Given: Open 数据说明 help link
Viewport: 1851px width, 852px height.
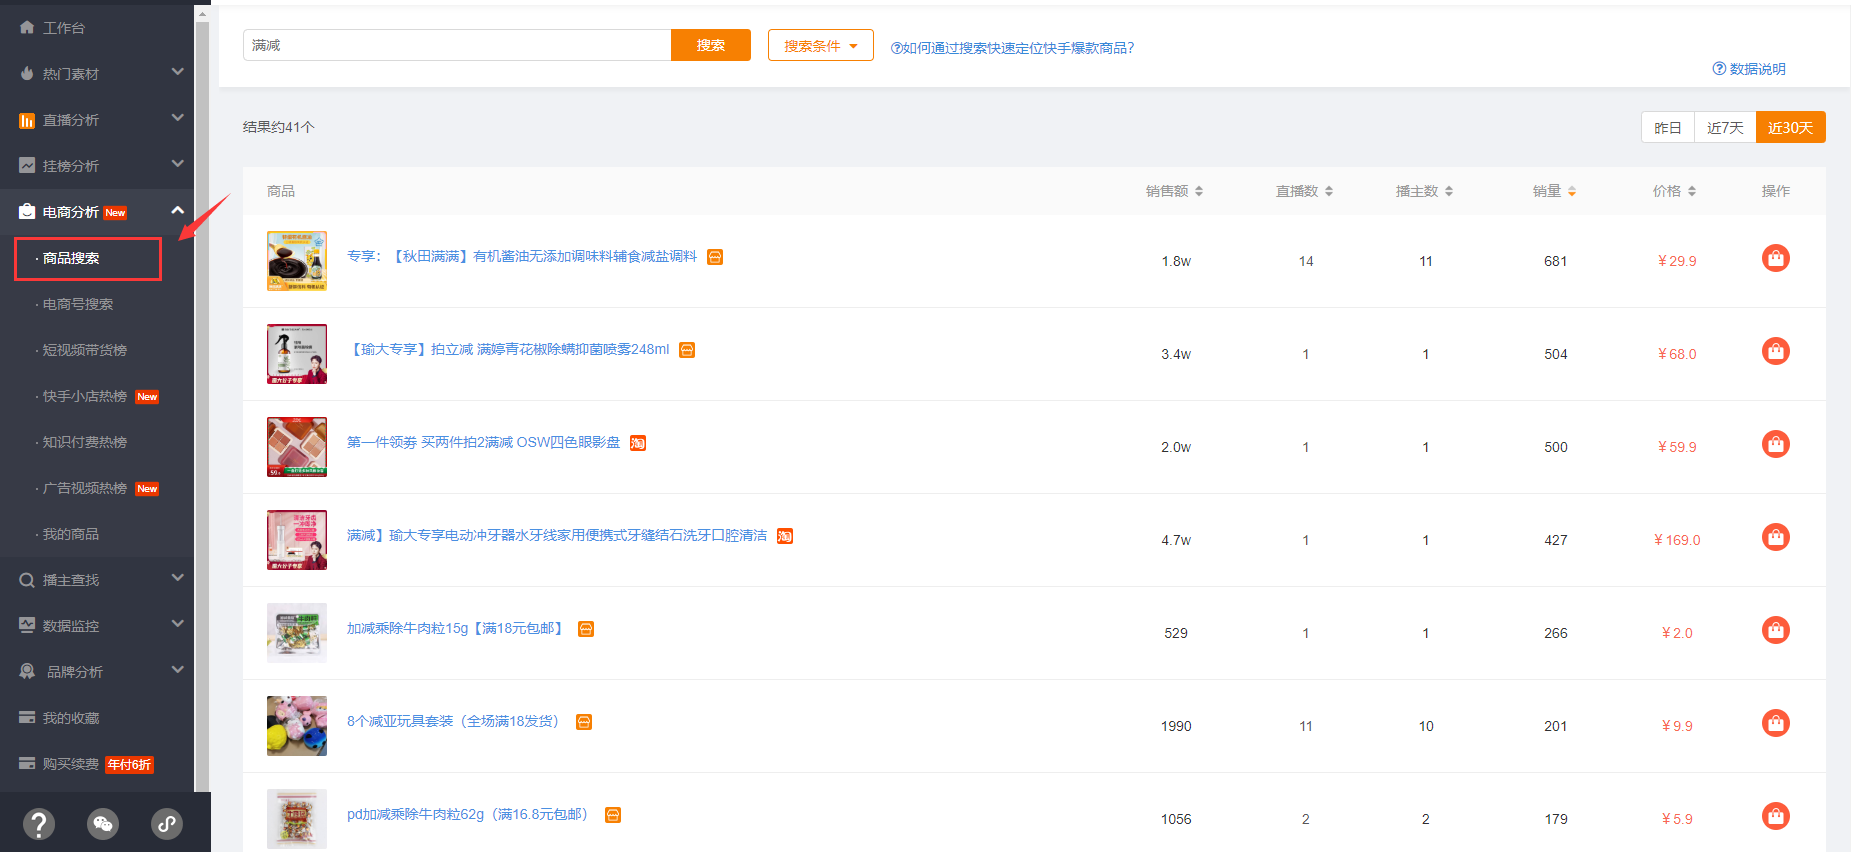Looking at the screenshot, I should click(x=1749, y=69).
